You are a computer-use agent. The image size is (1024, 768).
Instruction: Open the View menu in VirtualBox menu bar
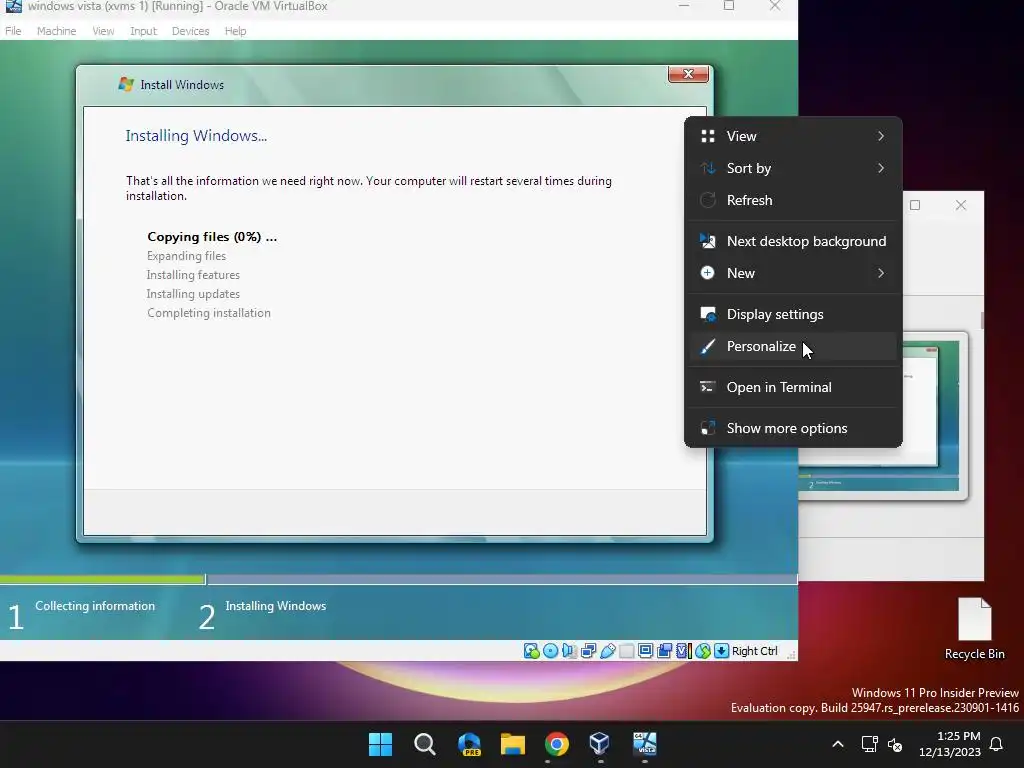tap(103, 31)
